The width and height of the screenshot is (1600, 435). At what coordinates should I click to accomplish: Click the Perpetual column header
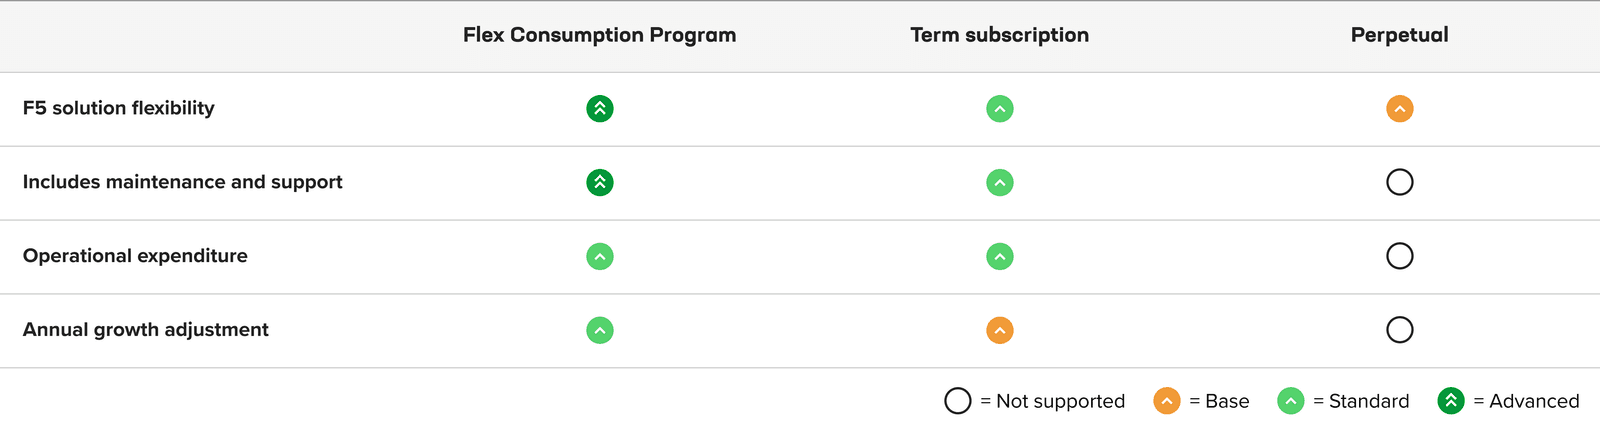(x=1399, y=35)
